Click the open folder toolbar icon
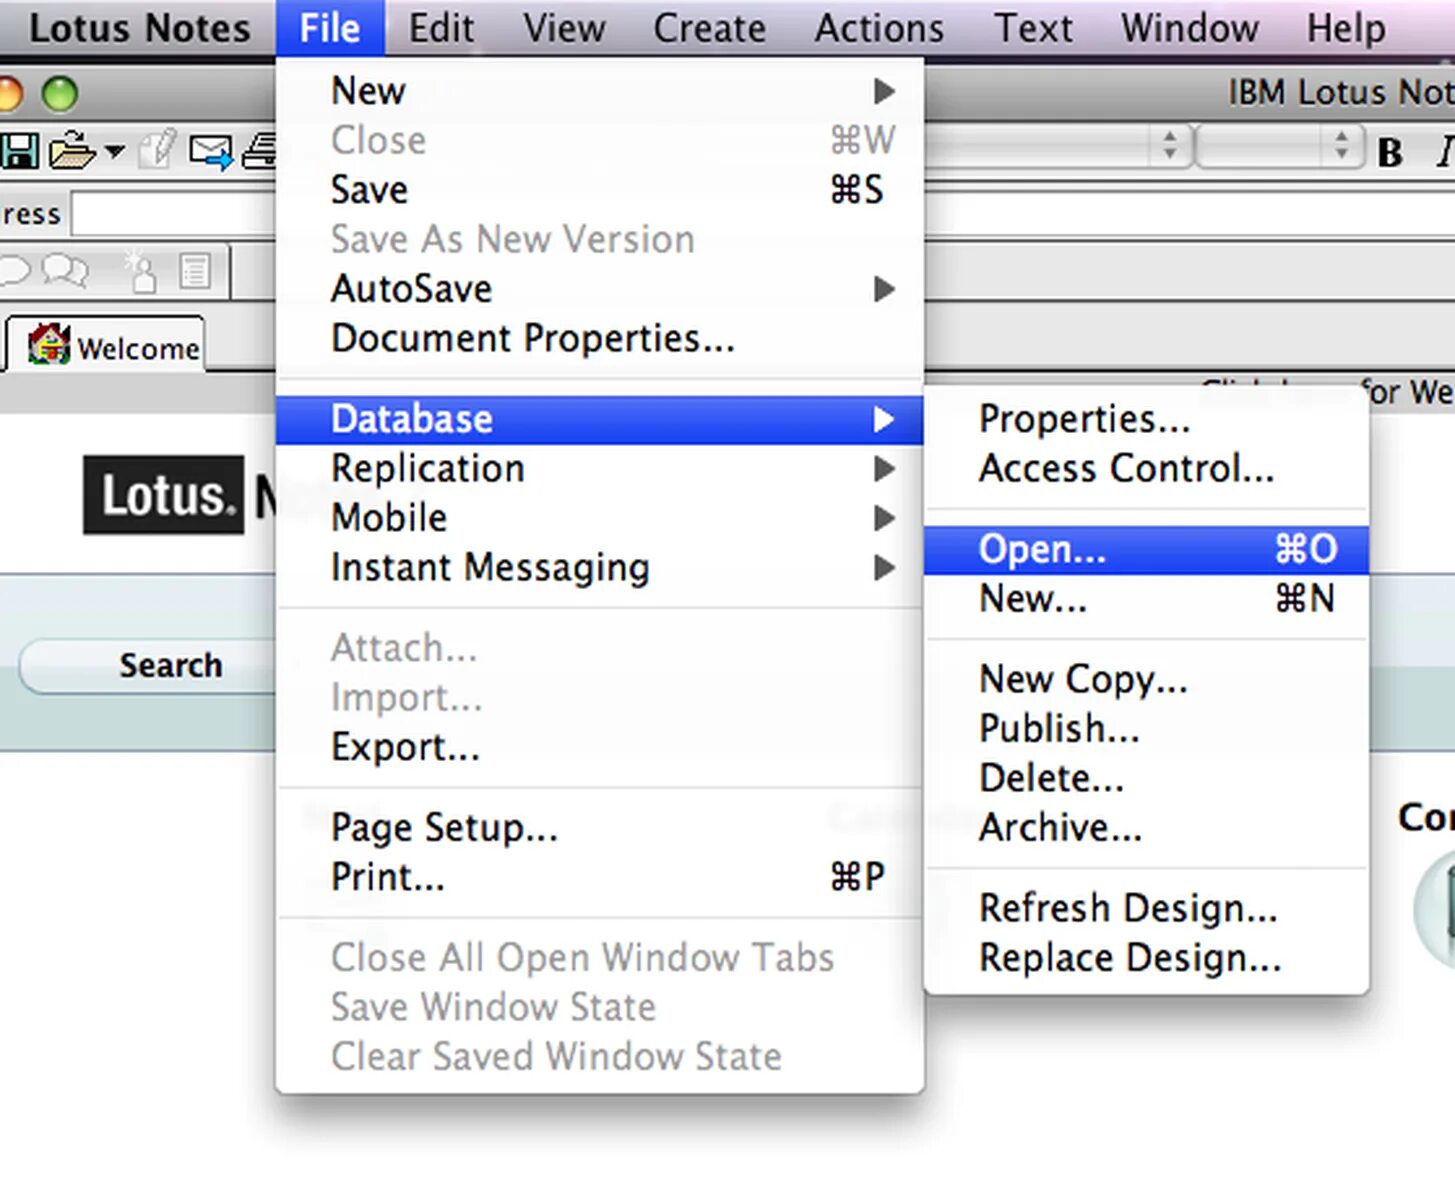Screen dimensions: 1455x1200 click(x=71, y=151)
